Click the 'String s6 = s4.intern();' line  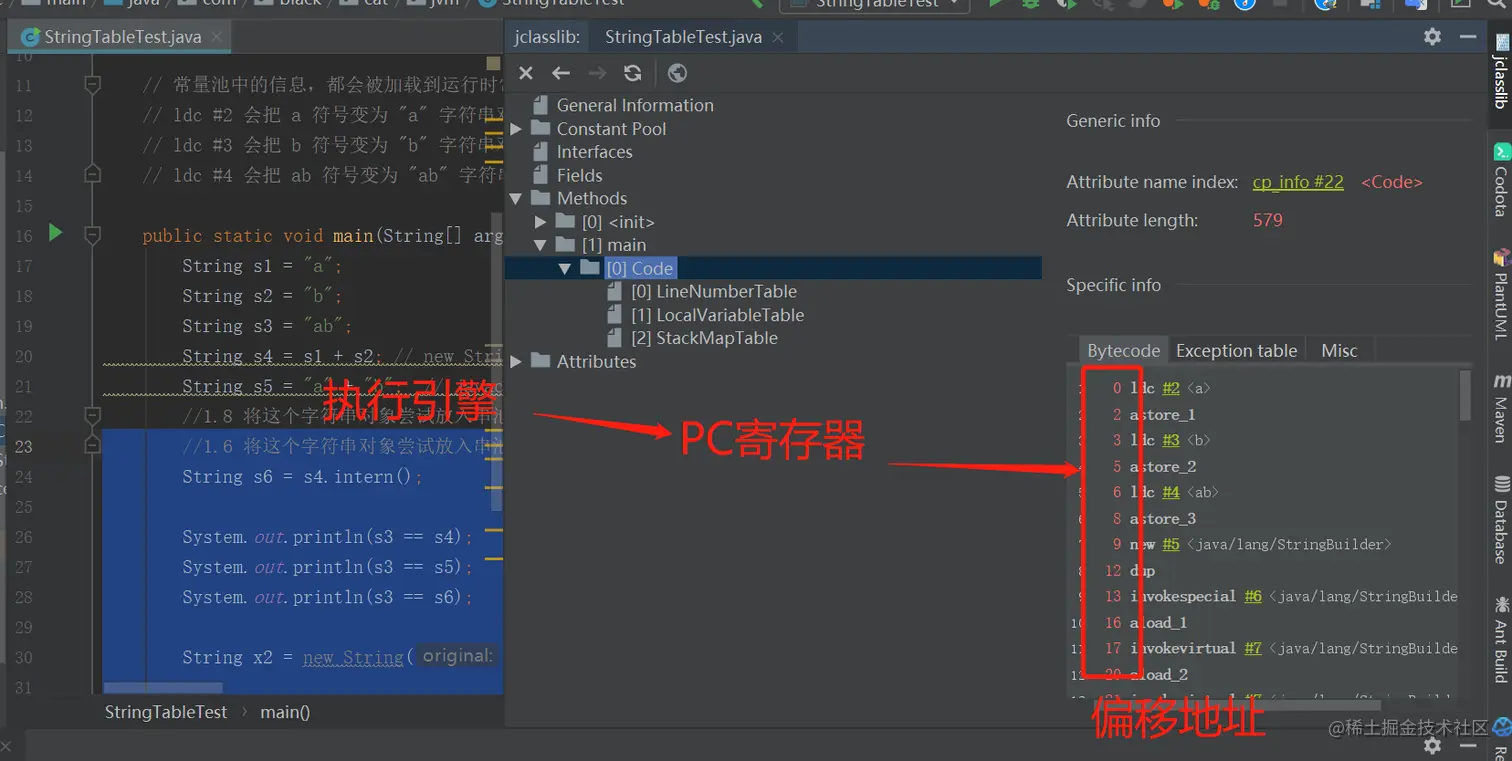click(302, 477)
